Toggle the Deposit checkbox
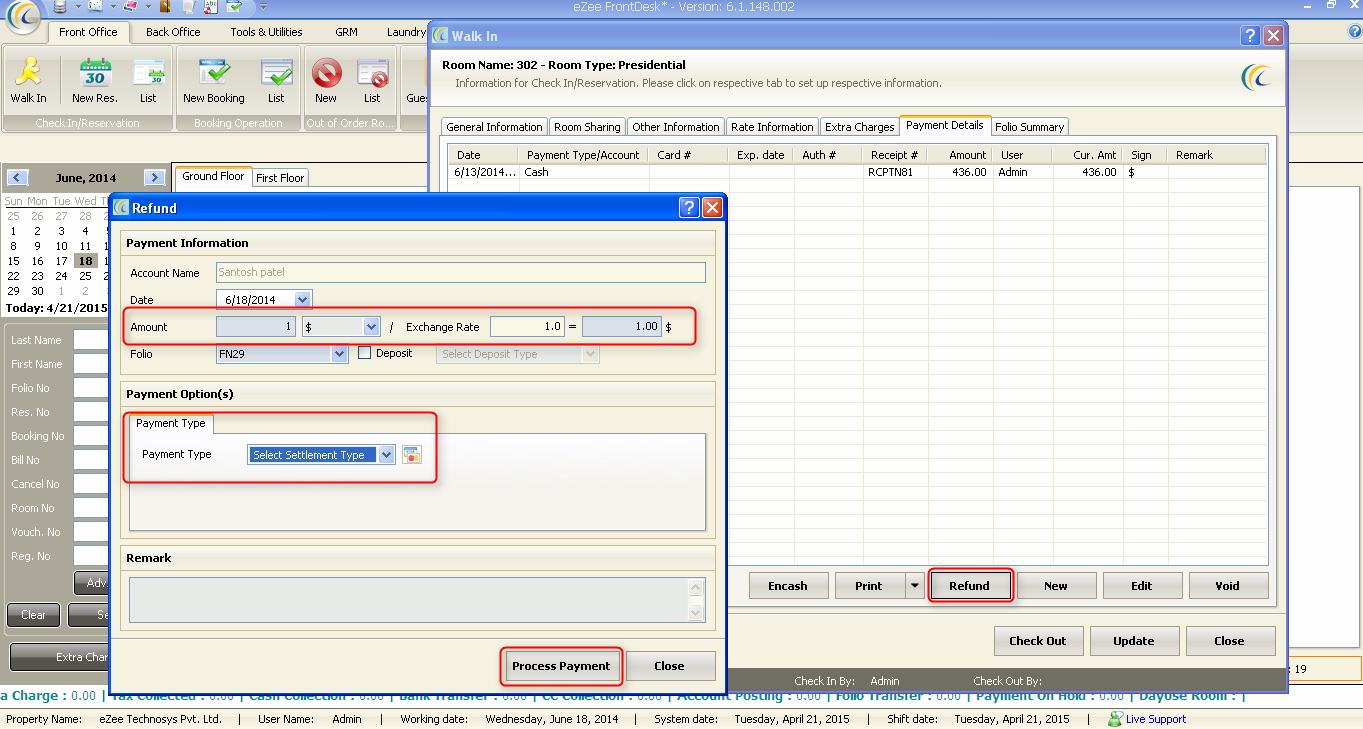This screenshot has width=1363, height=729. pos(364,353)
